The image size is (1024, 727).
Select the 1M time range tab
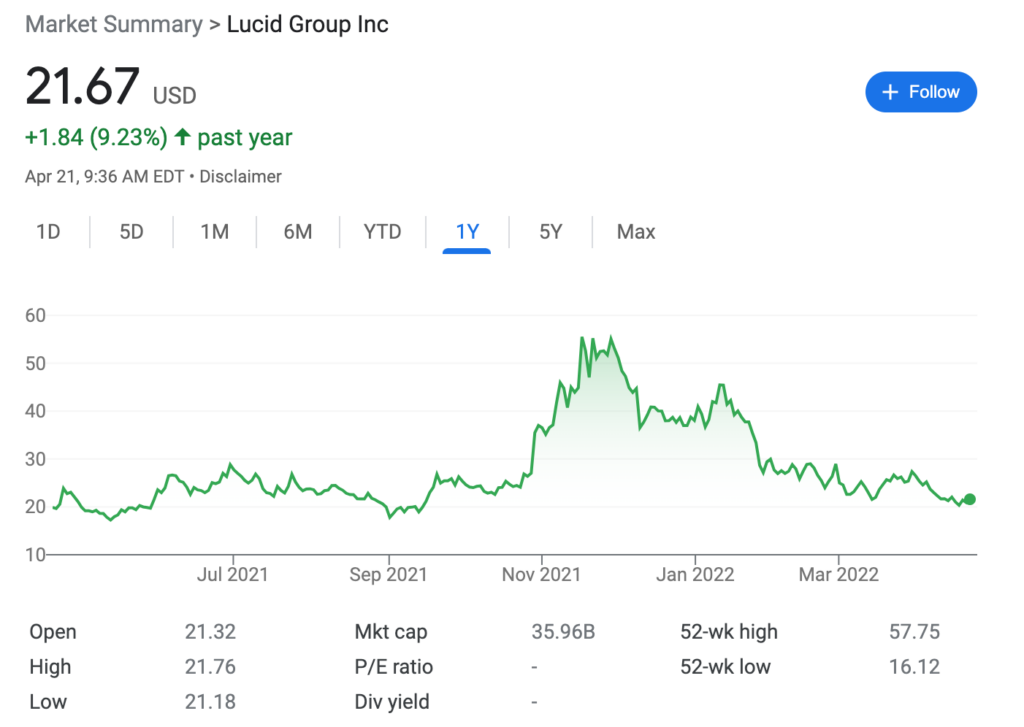click(x=214, y=232)
